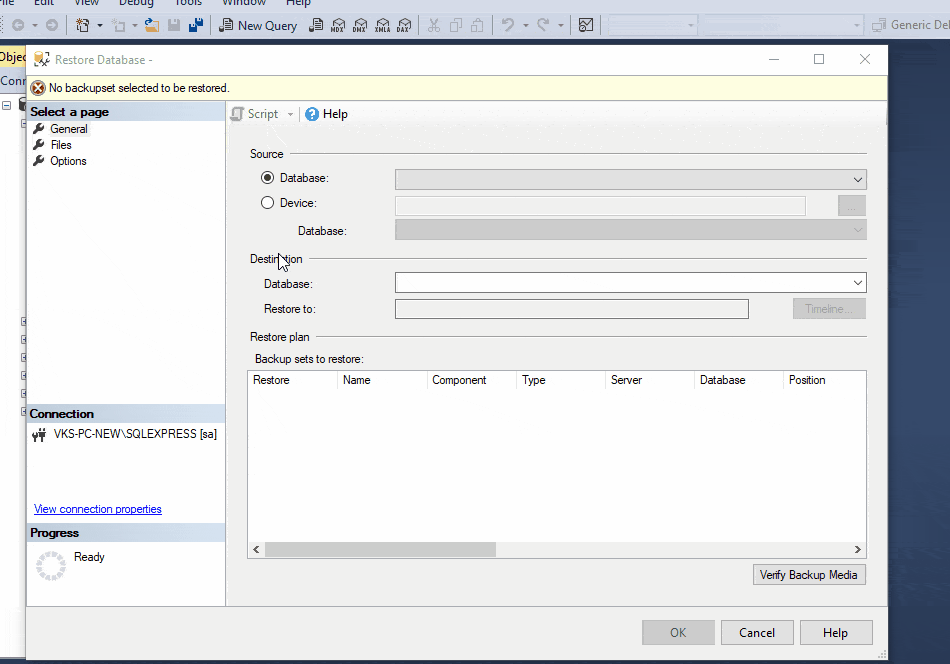Click the red error icon in warning bar
The image size is (950, 664).
(x=38, y=88)
